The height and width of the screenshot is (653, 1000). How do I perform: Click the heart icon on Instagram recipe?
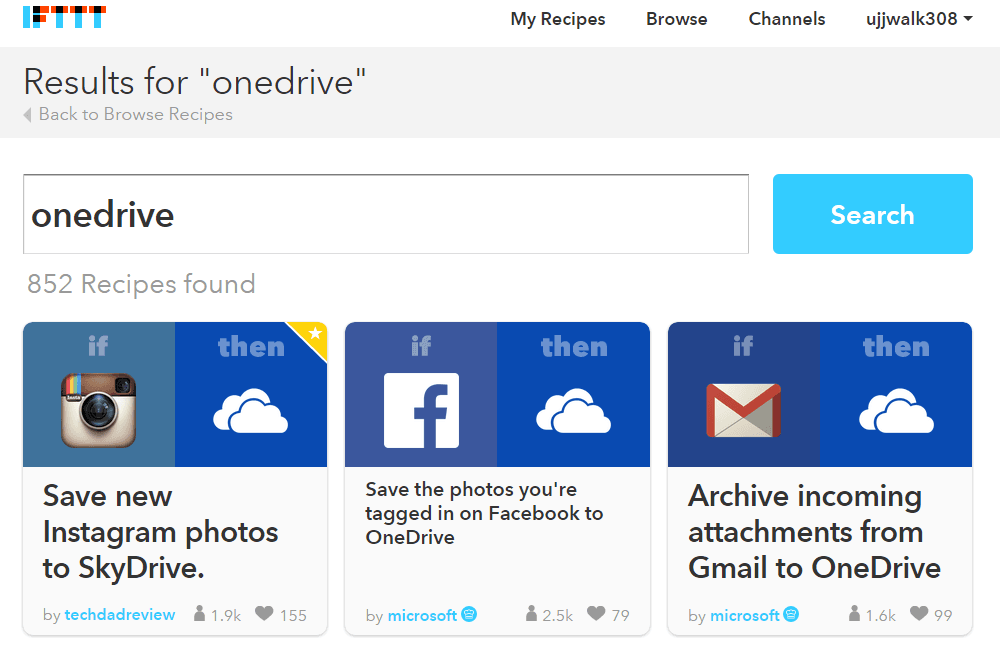pyautogui.click(x=264, y=614)
